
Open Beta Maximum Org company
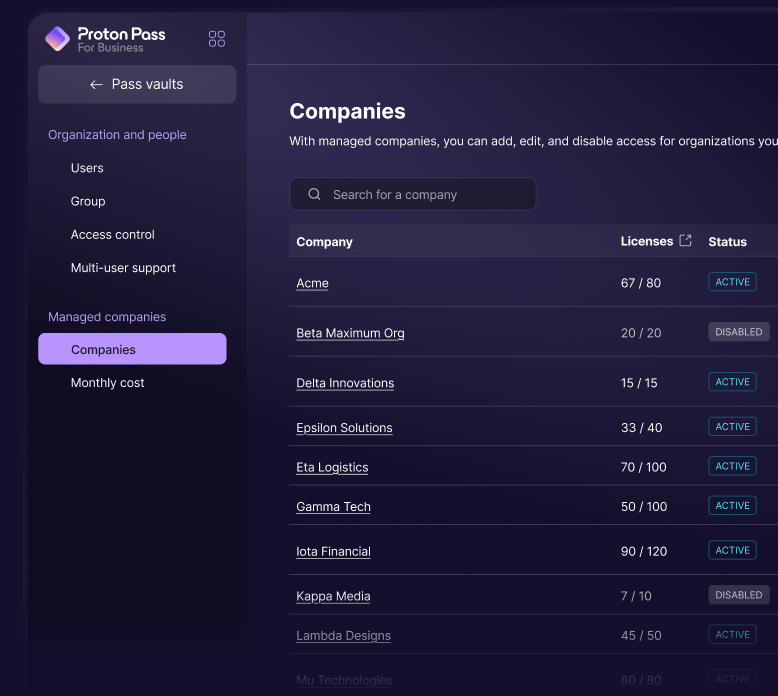tap(350, 333)
